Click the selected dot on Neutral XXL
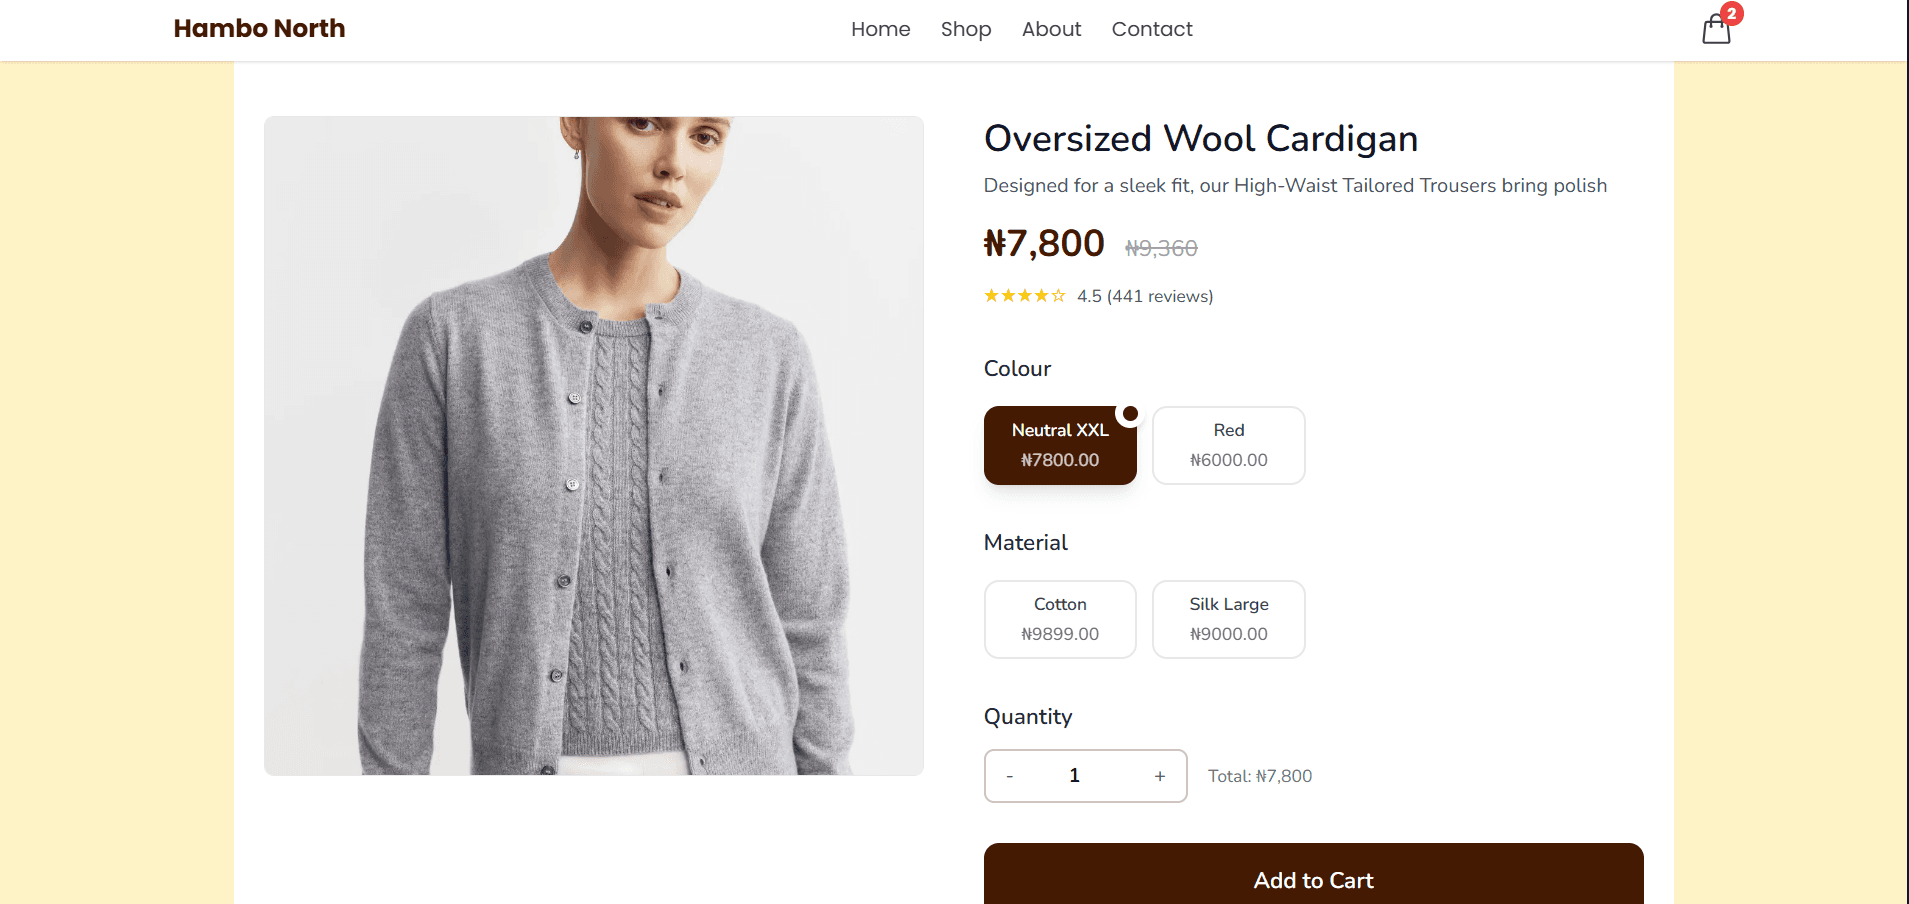 pyautogui.click(x=1130, y=413)
